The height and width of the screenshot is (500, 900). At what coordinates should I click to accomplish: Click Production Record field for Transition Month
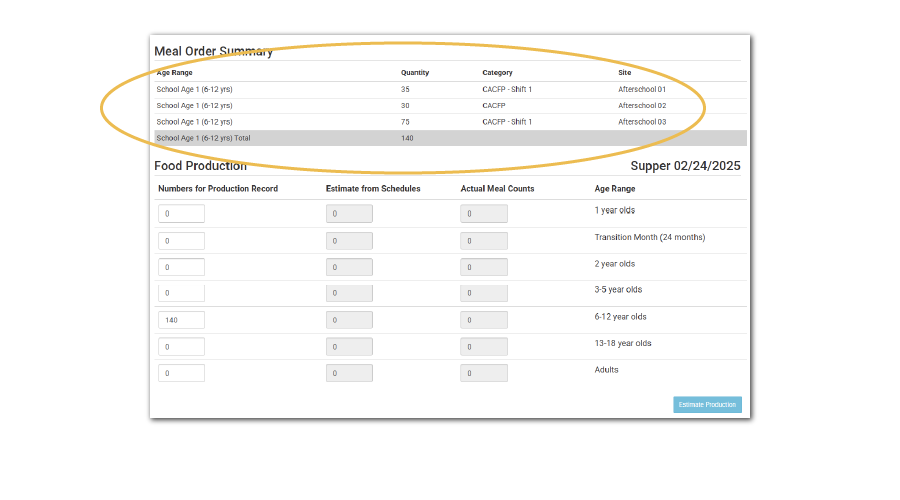coord(181,241)
